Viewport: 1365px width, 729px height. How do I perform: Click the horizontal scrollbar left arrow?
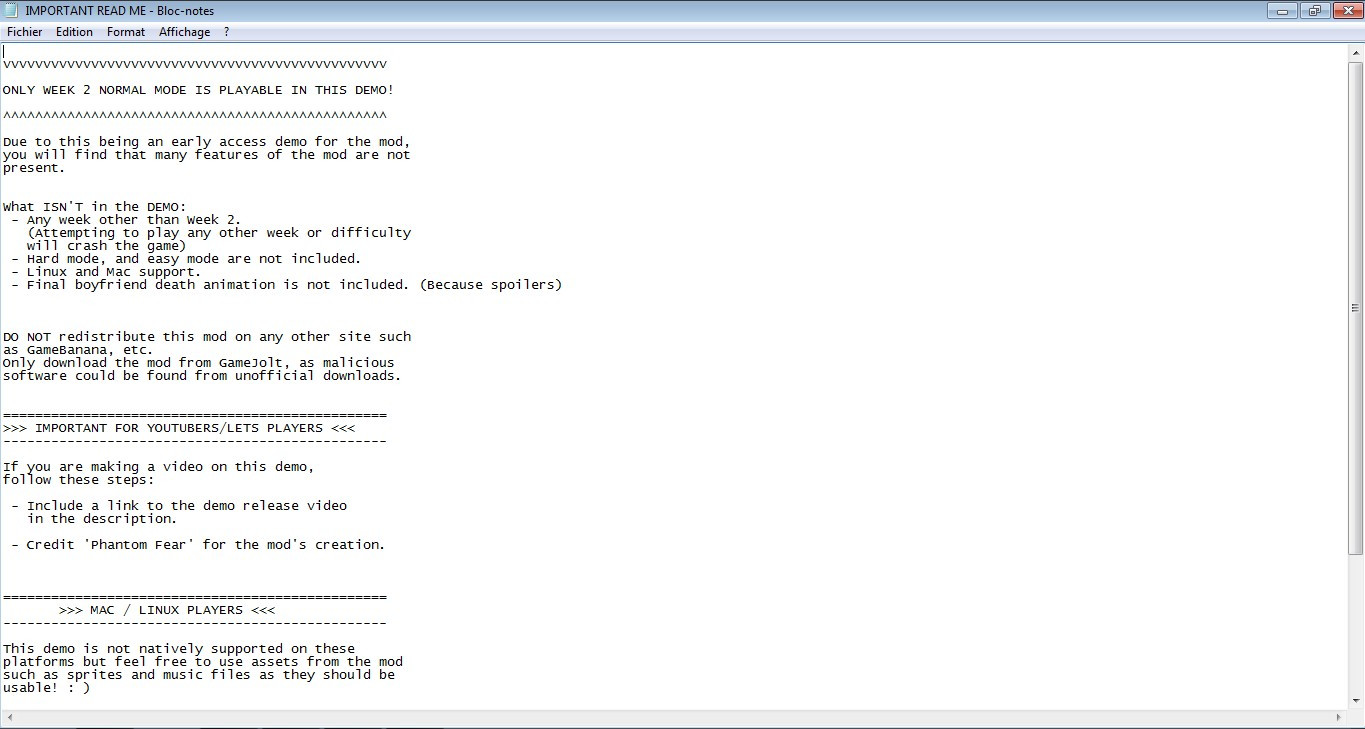8,718
